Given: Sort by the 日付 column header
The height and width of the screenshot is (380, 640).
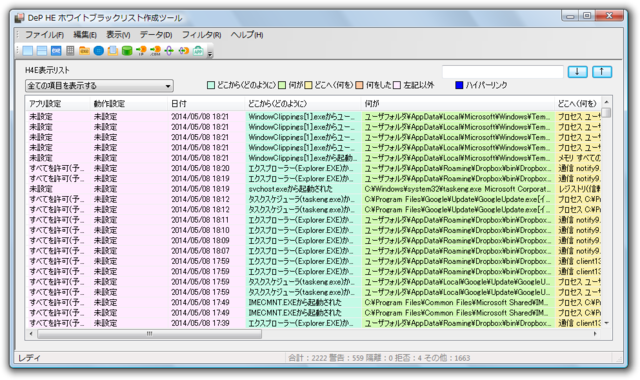Looking at the screenshot, I should point(206,104).
